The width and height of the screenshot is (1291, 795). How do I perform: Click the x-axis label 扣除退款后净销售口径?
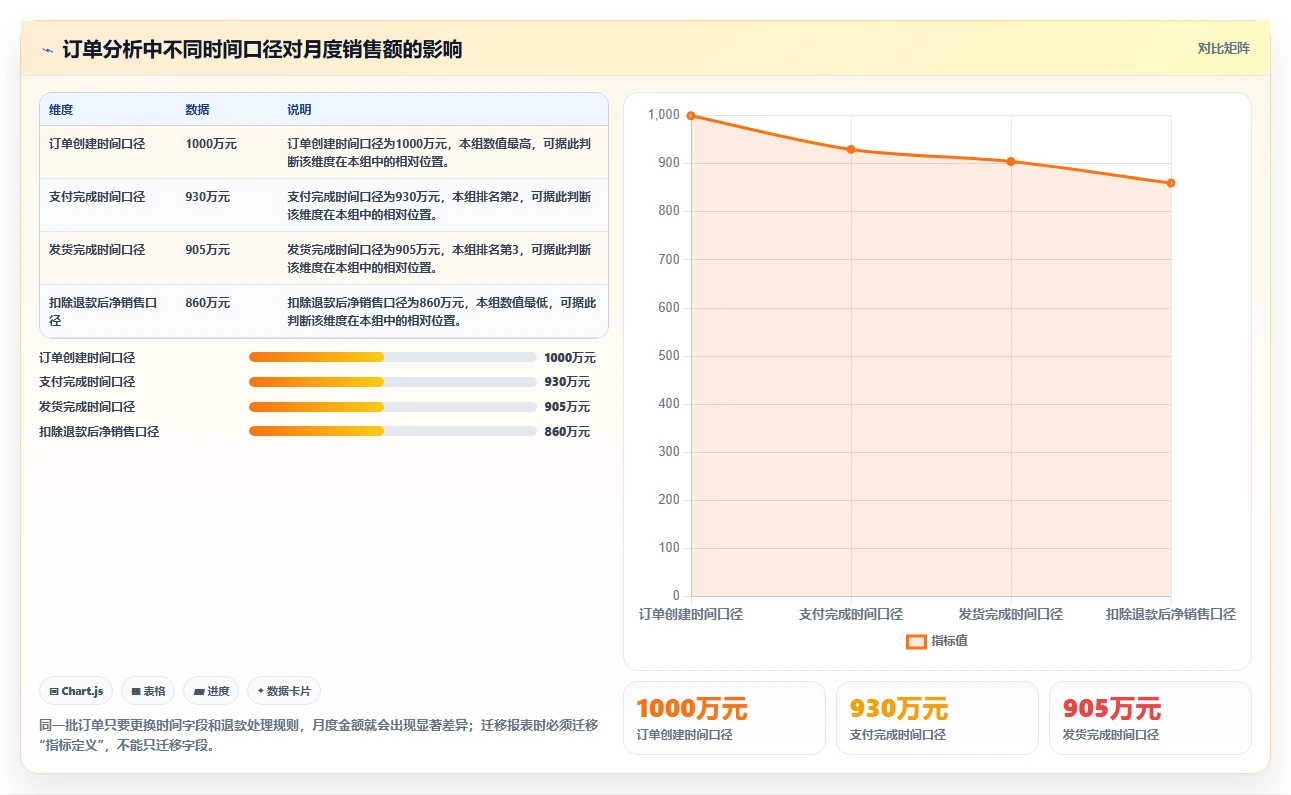(x=1171, y=614)
